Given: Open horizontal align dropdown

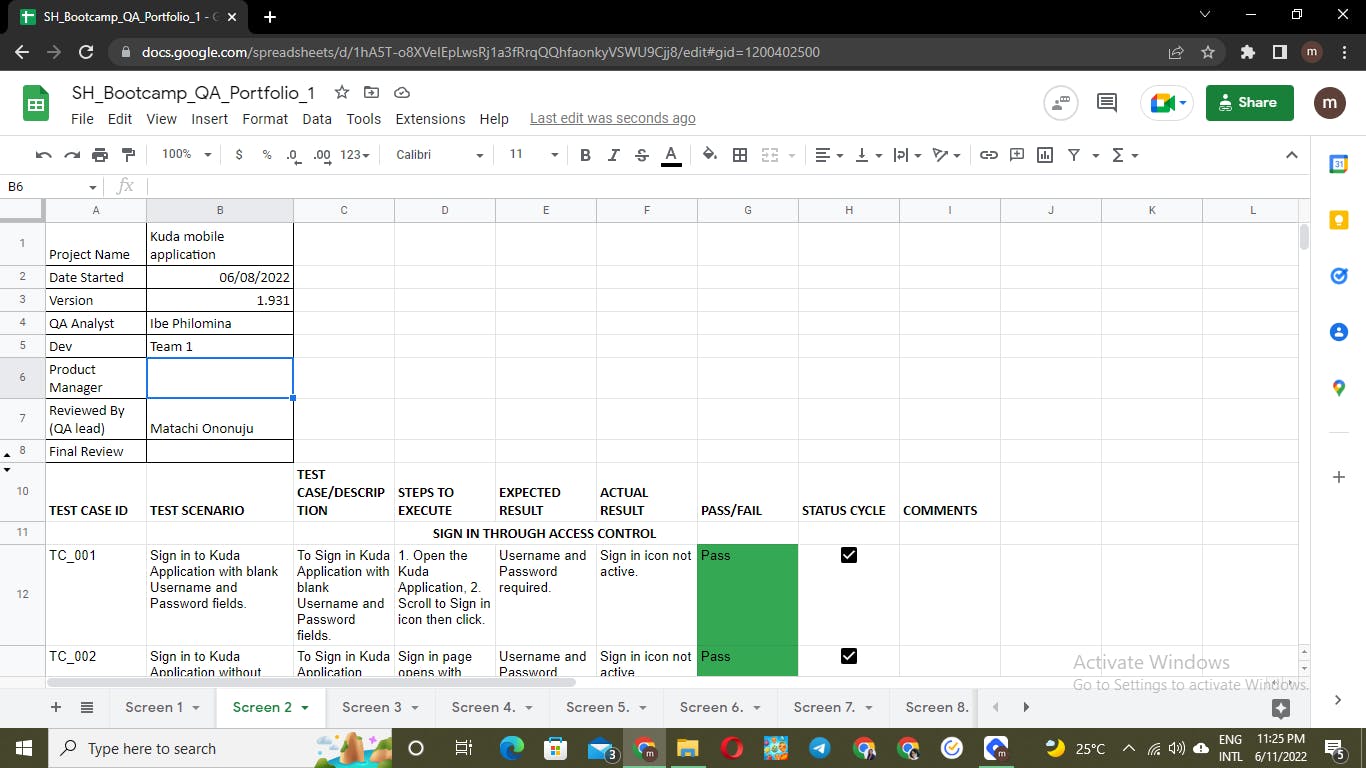Looking at the screenshot, I should pyautogui.click(x=829, y=155).
